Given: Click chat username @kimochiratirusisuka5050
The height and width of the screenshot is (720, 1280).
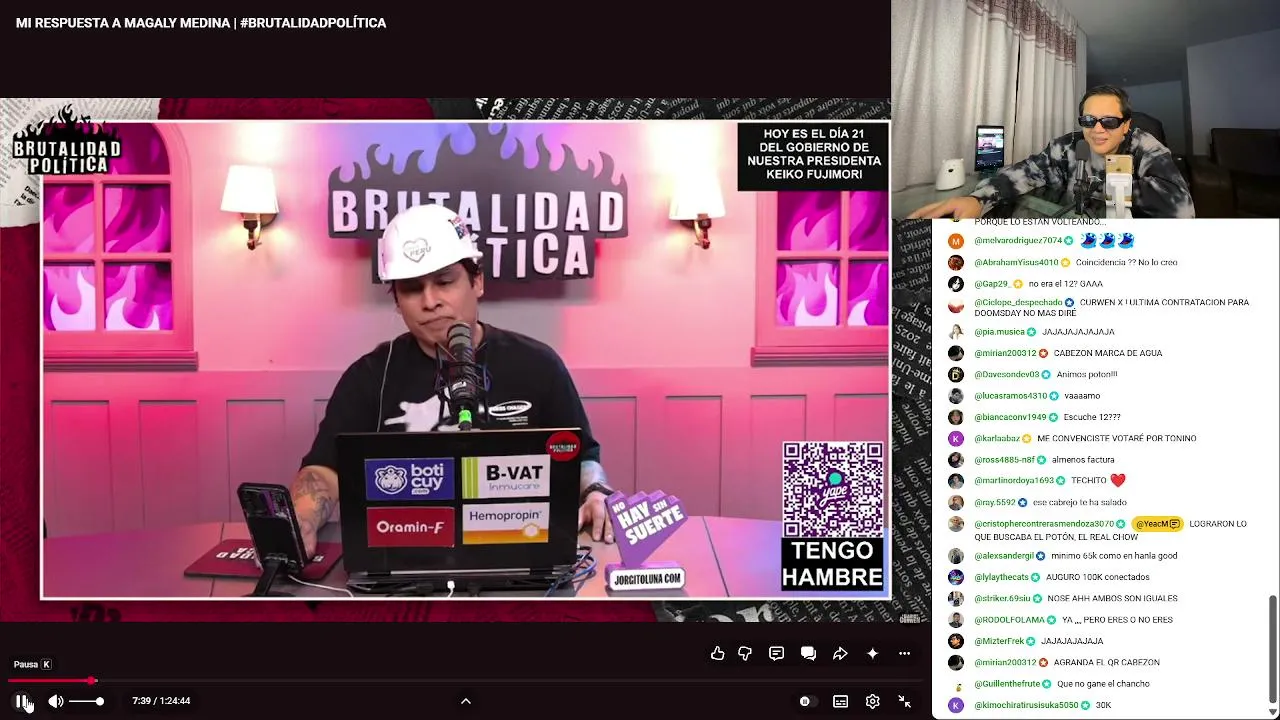Looking at the screenshot, I should pyautogui.click(x=1026, y=705).
